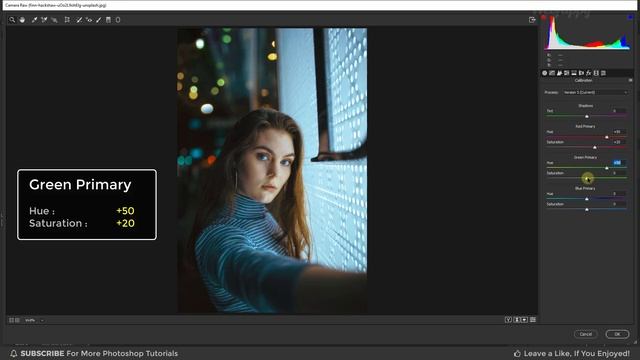Viewport: 640px width, 360px height.
Task: Open the HSL Adjustments panel tab
Action: point(567,73)
